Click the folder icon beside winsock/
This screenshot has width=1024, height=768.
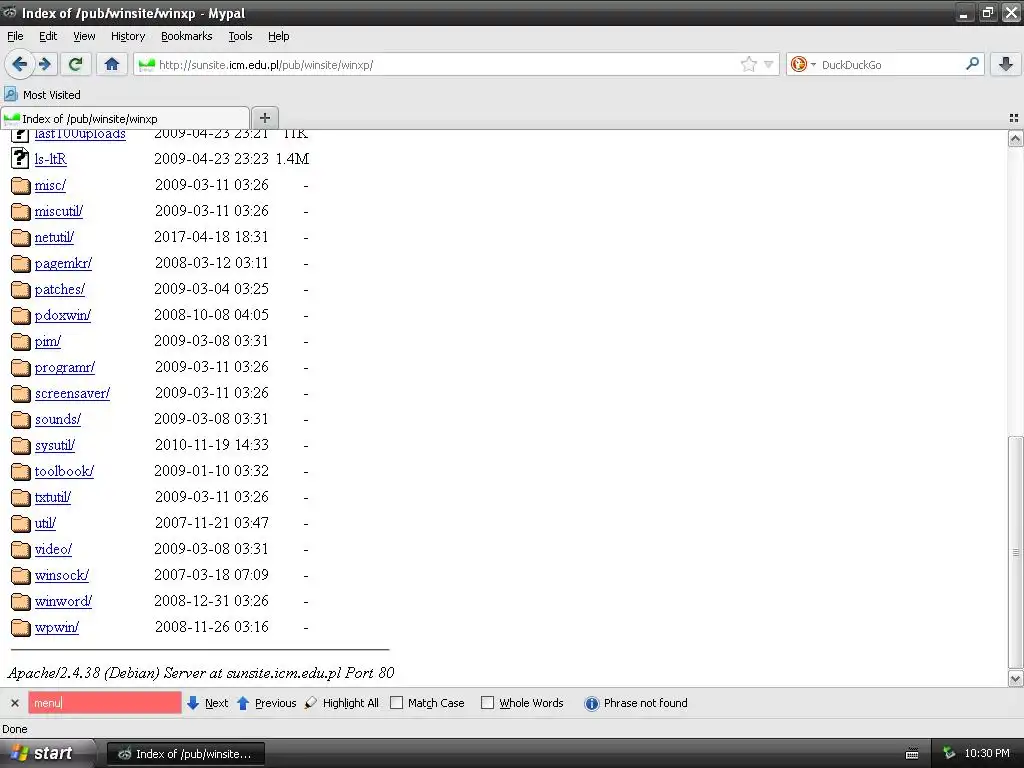click(20, 575)
